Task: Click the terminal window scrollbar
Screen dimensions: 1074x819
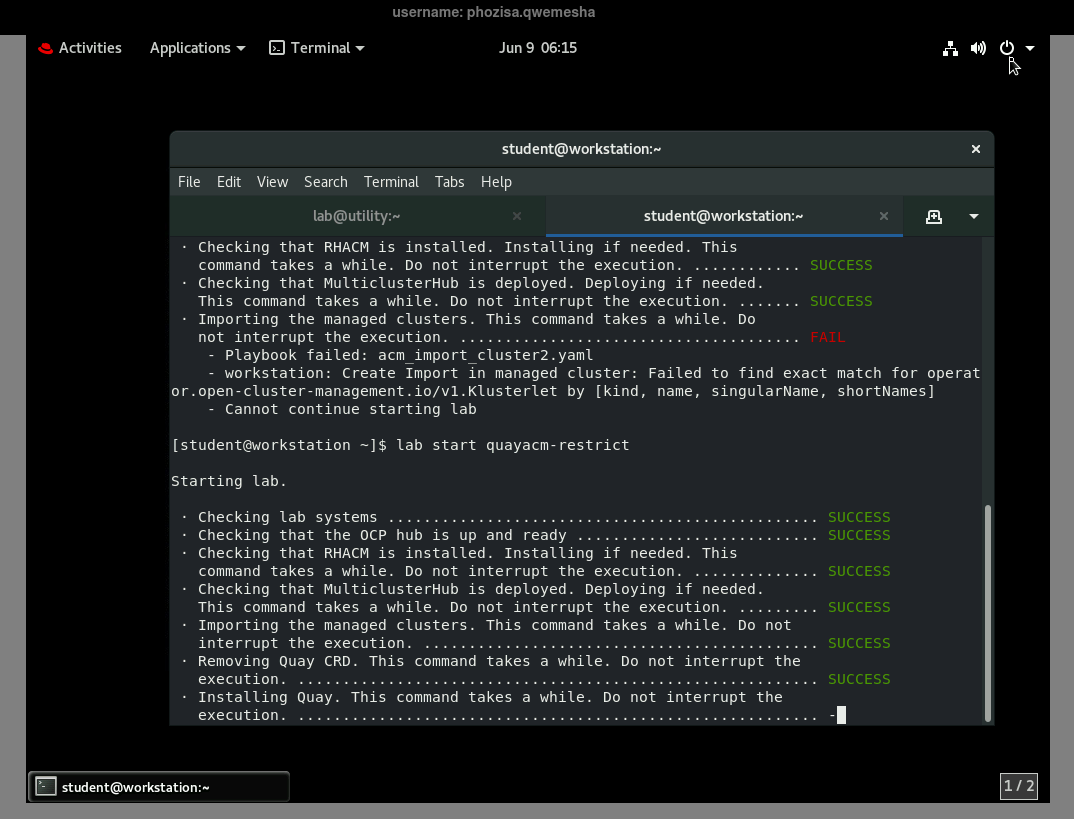Action: (x=988, y=612)
